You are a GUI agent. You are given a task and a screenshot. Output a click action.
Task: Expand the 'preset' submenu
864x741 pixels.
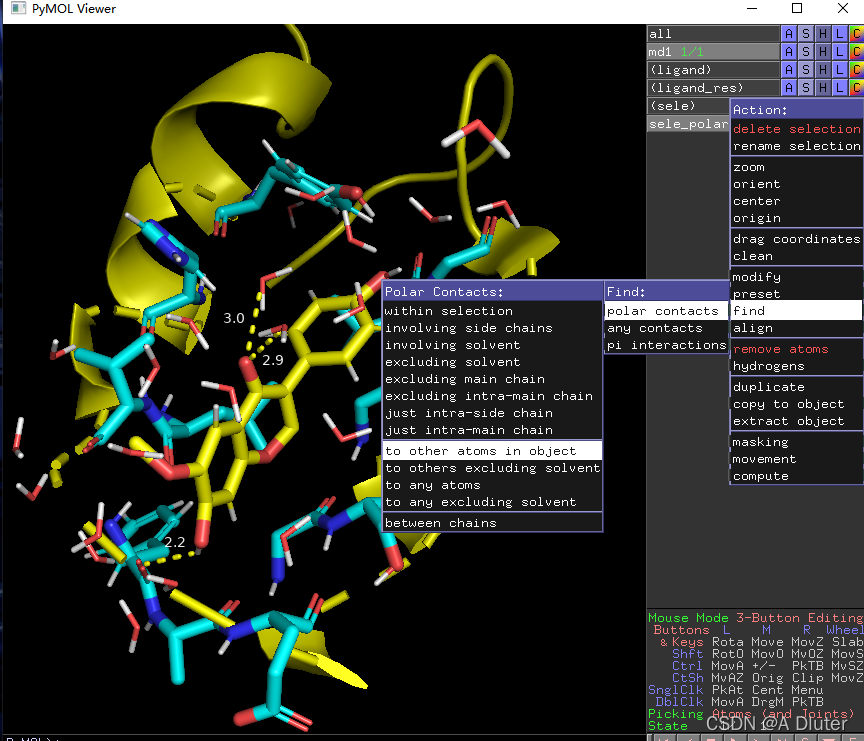[x=797, y=294]
